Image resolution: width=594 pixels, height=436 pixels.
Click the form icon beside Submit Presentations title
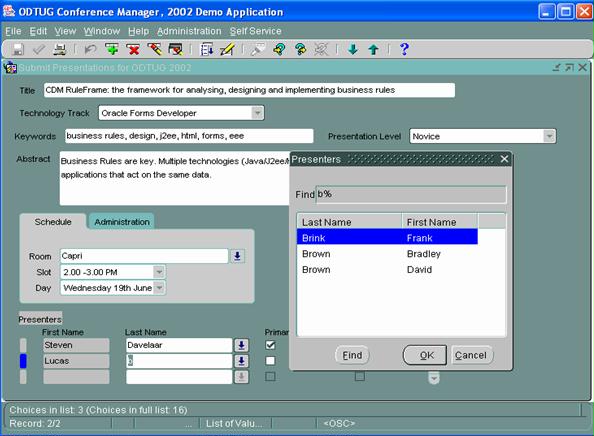[10, 68]
